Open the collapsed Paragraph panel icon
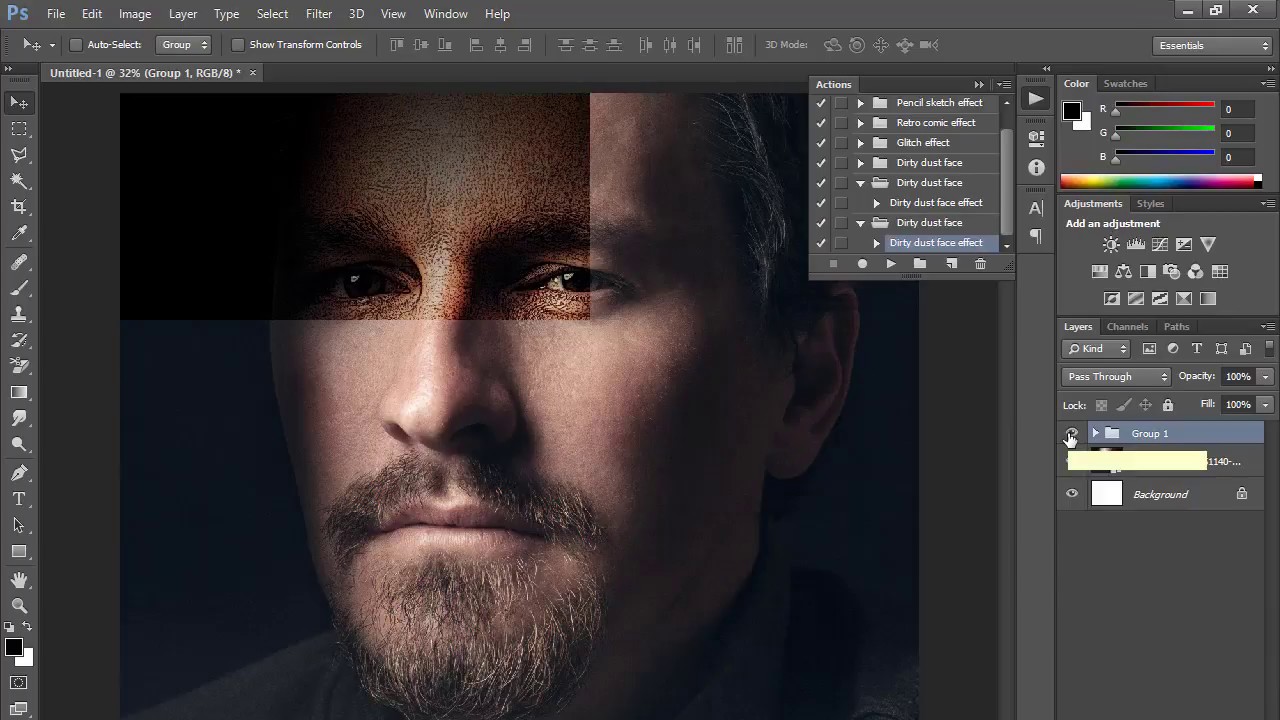1280x720 pixels. (1036, 237)
